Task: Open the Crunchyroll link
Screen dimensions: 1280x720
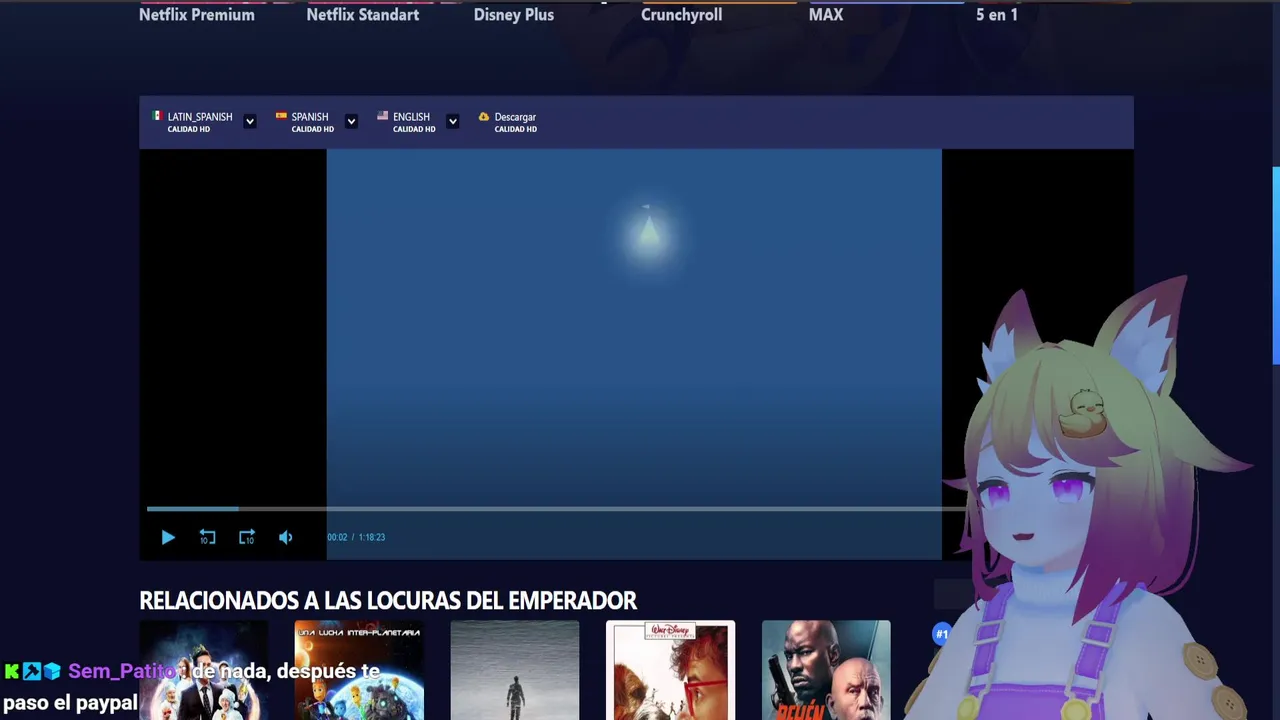Action: tap(681, 15)
